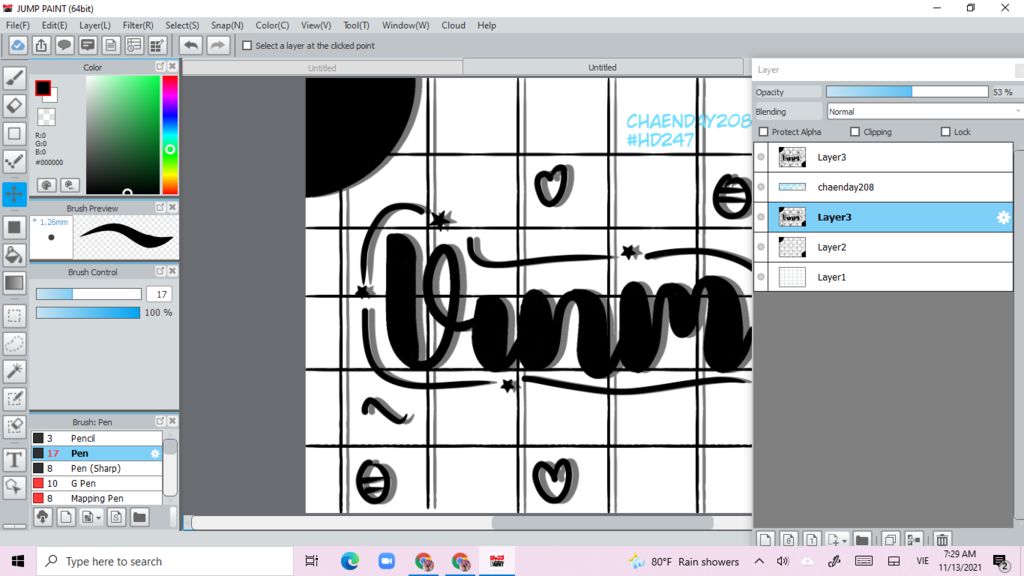Open the Layer menu
This screenshot has width=1024, height=576.
tap(95, 25)
